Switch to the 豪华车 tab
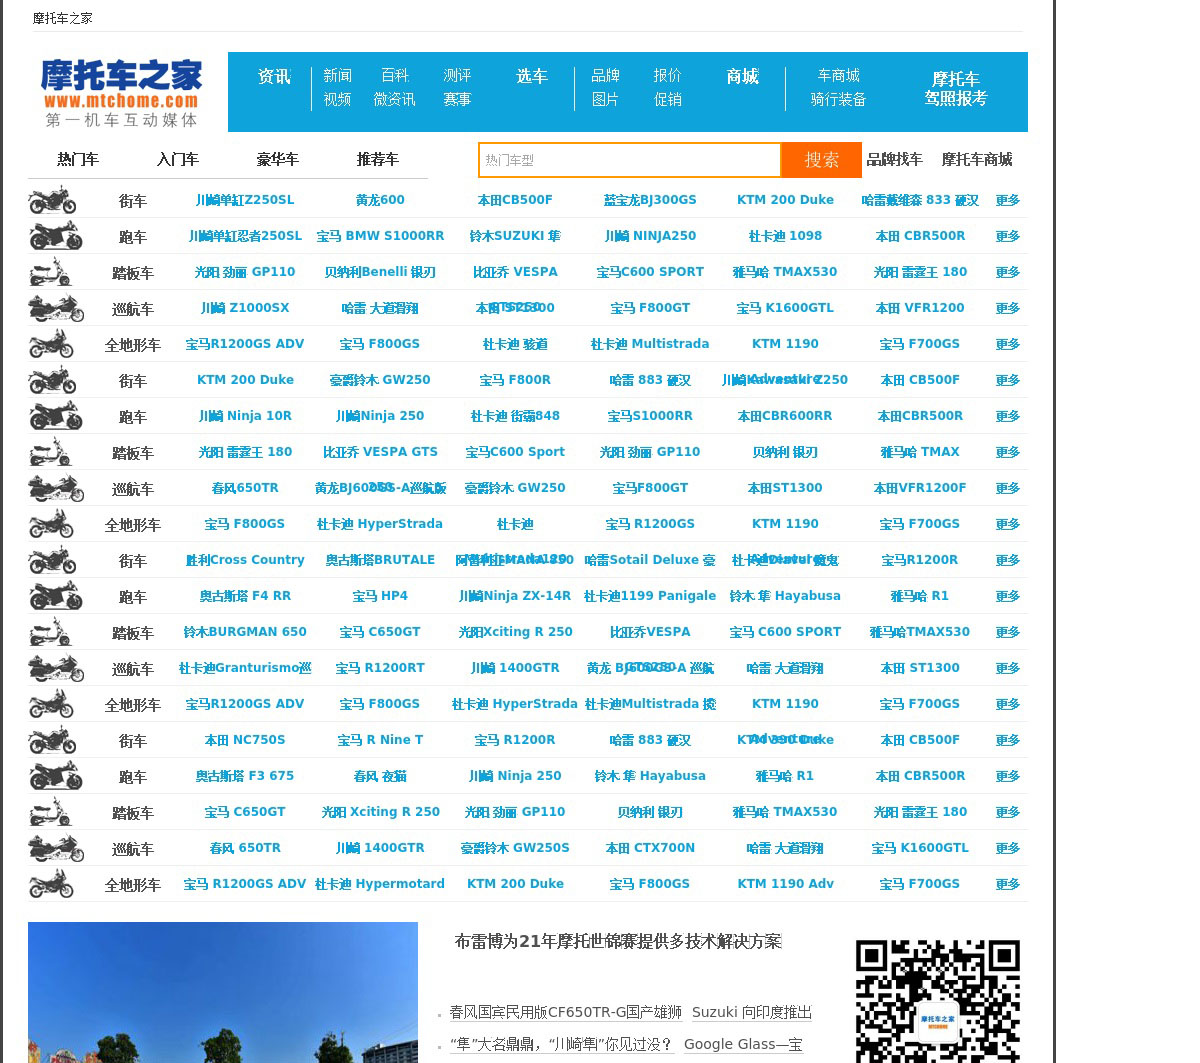Viewport: 1200px width, 1063px height. click(x=278, y=160)
